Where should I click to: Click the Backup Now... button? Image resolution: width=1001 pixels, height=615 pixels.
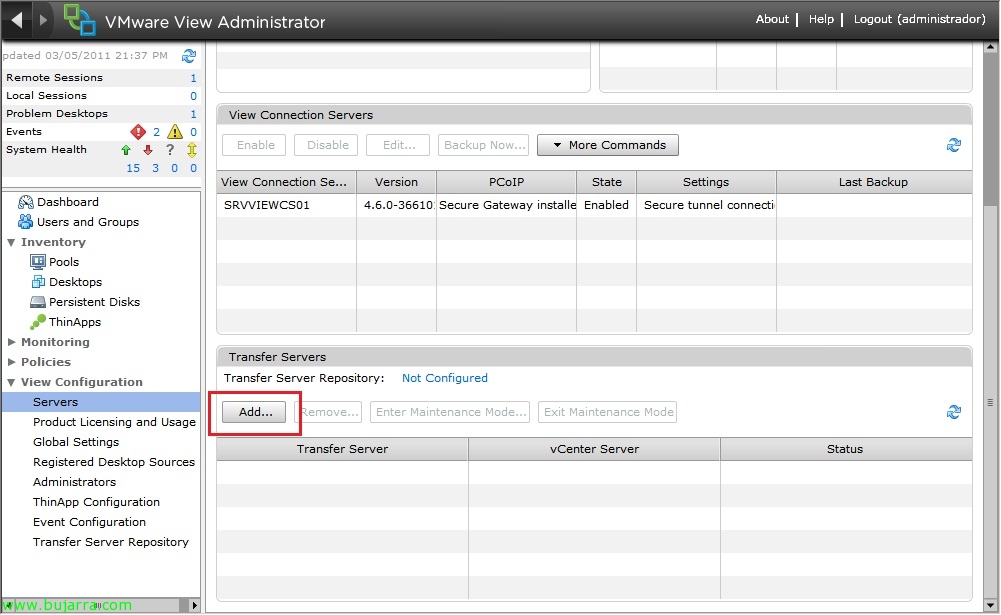(x=485, y=146)
